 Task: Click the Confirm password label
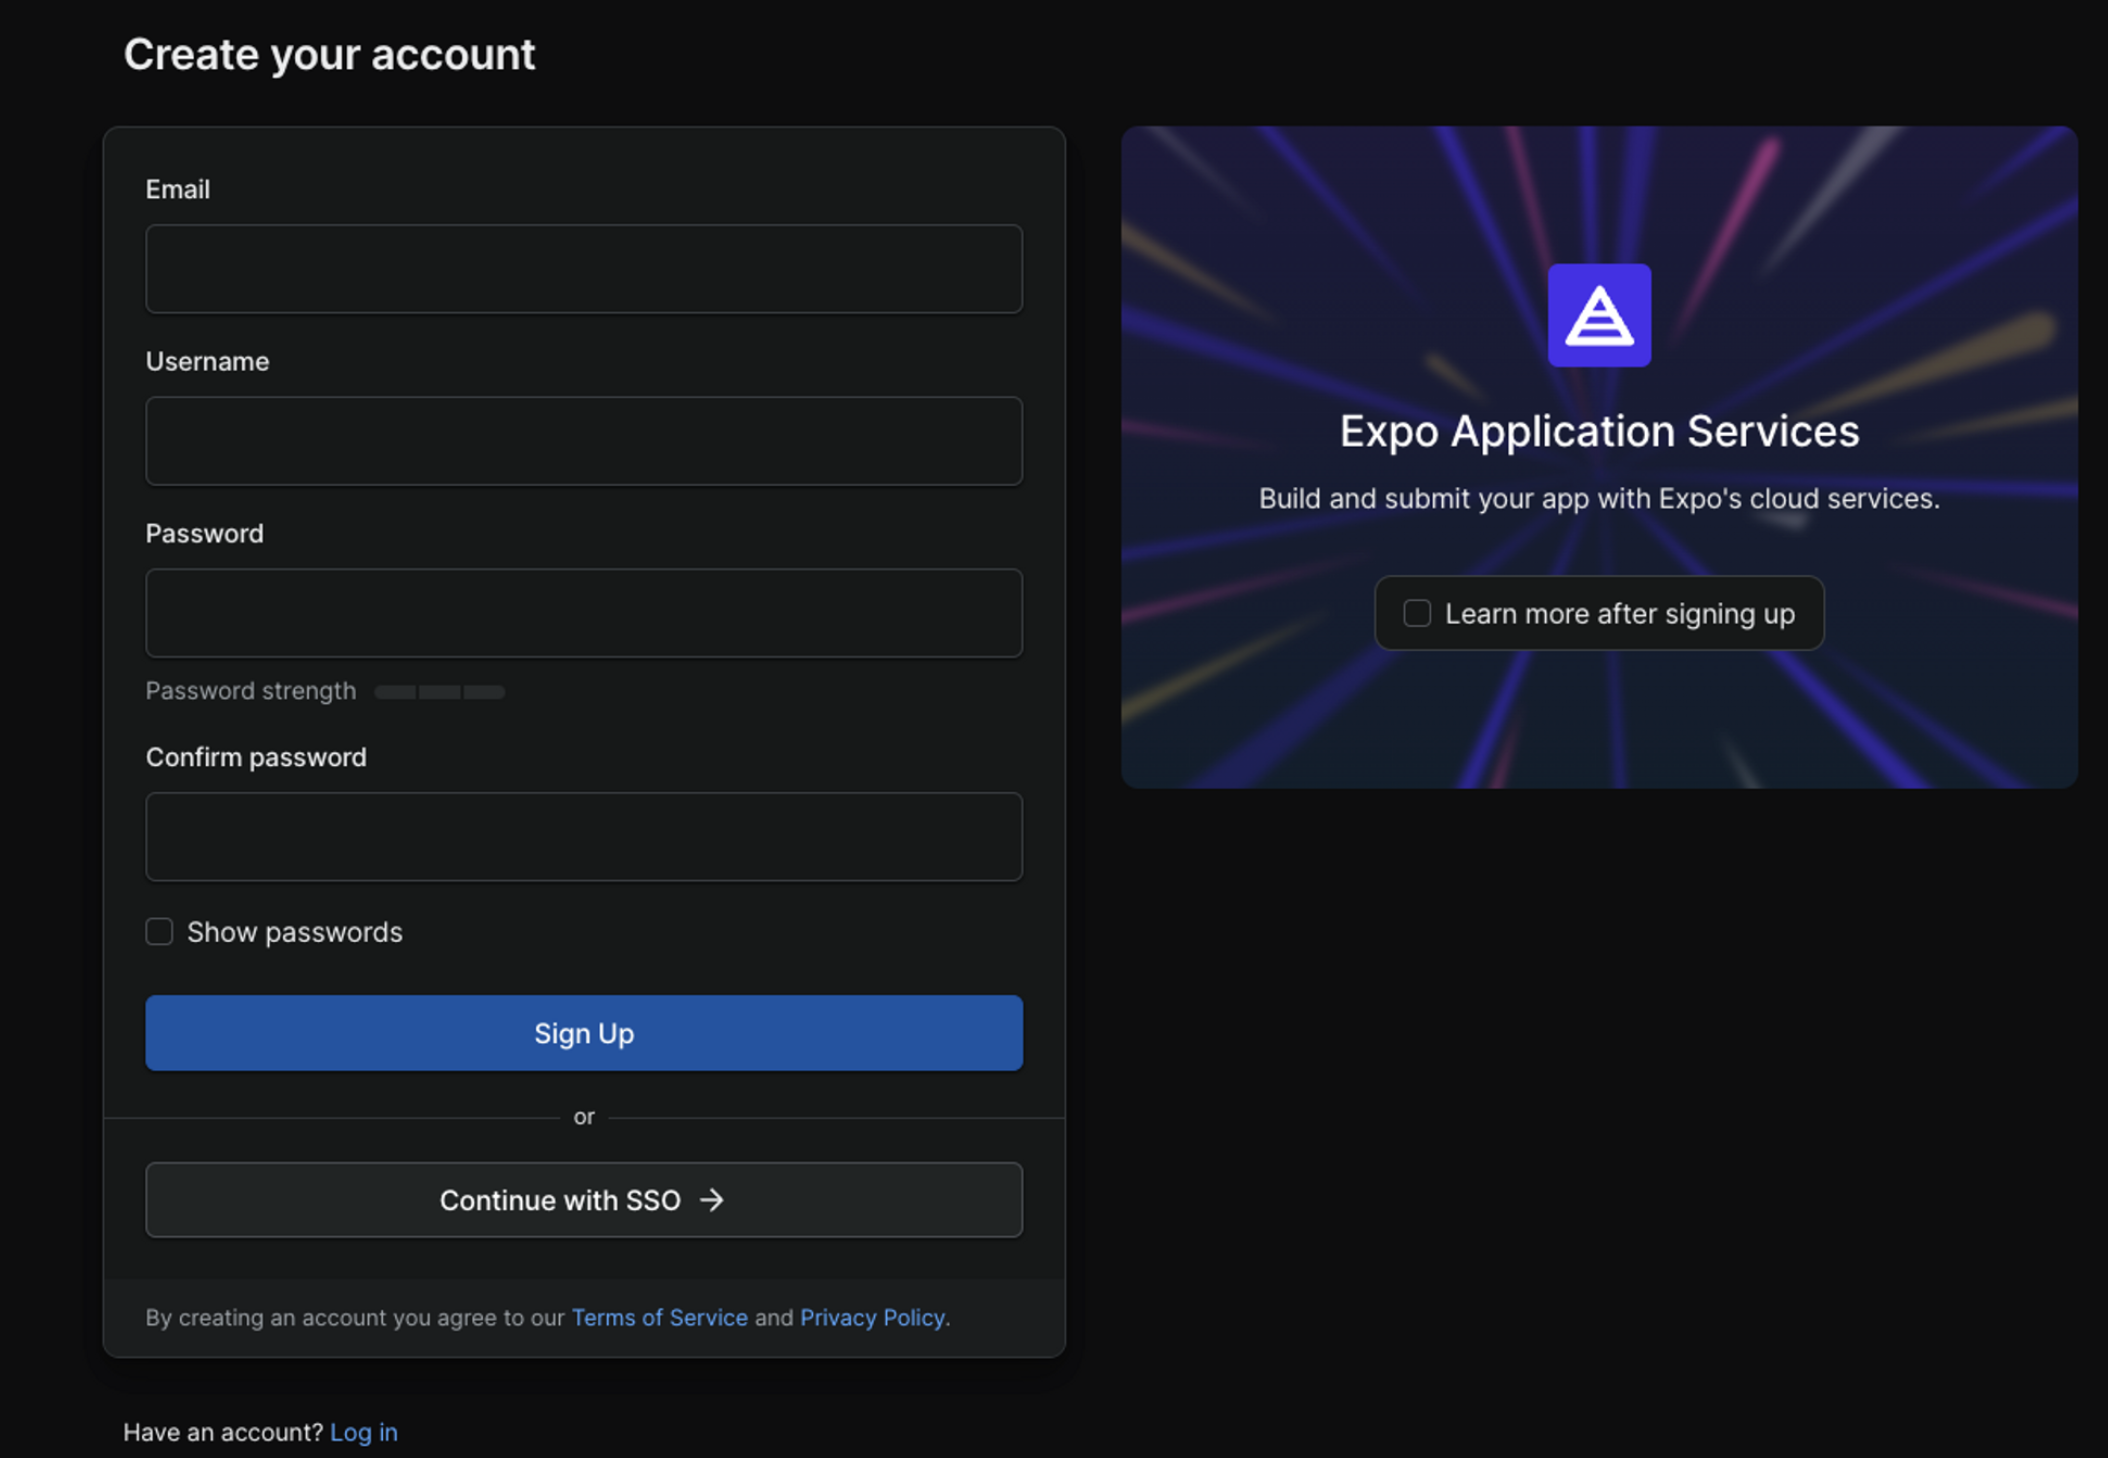[x=256, y=757]
